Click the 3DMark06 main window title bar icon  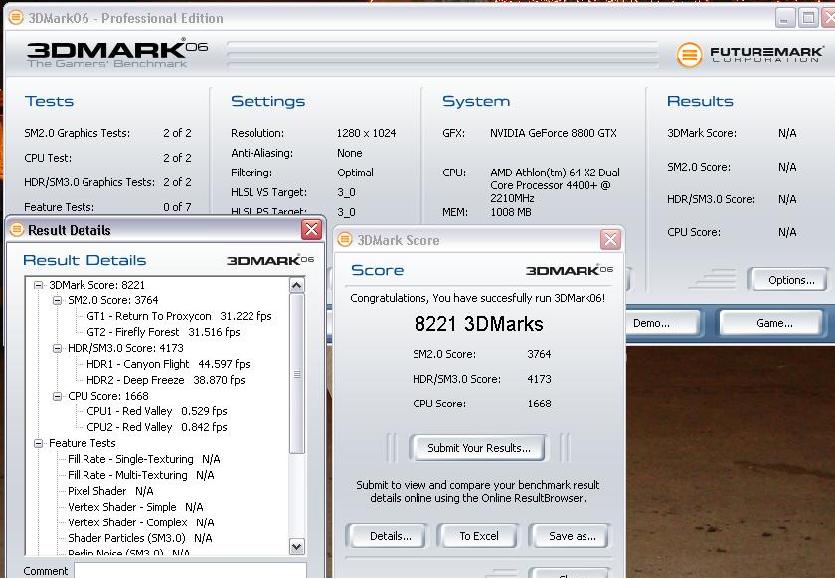(x=16, y=18)
